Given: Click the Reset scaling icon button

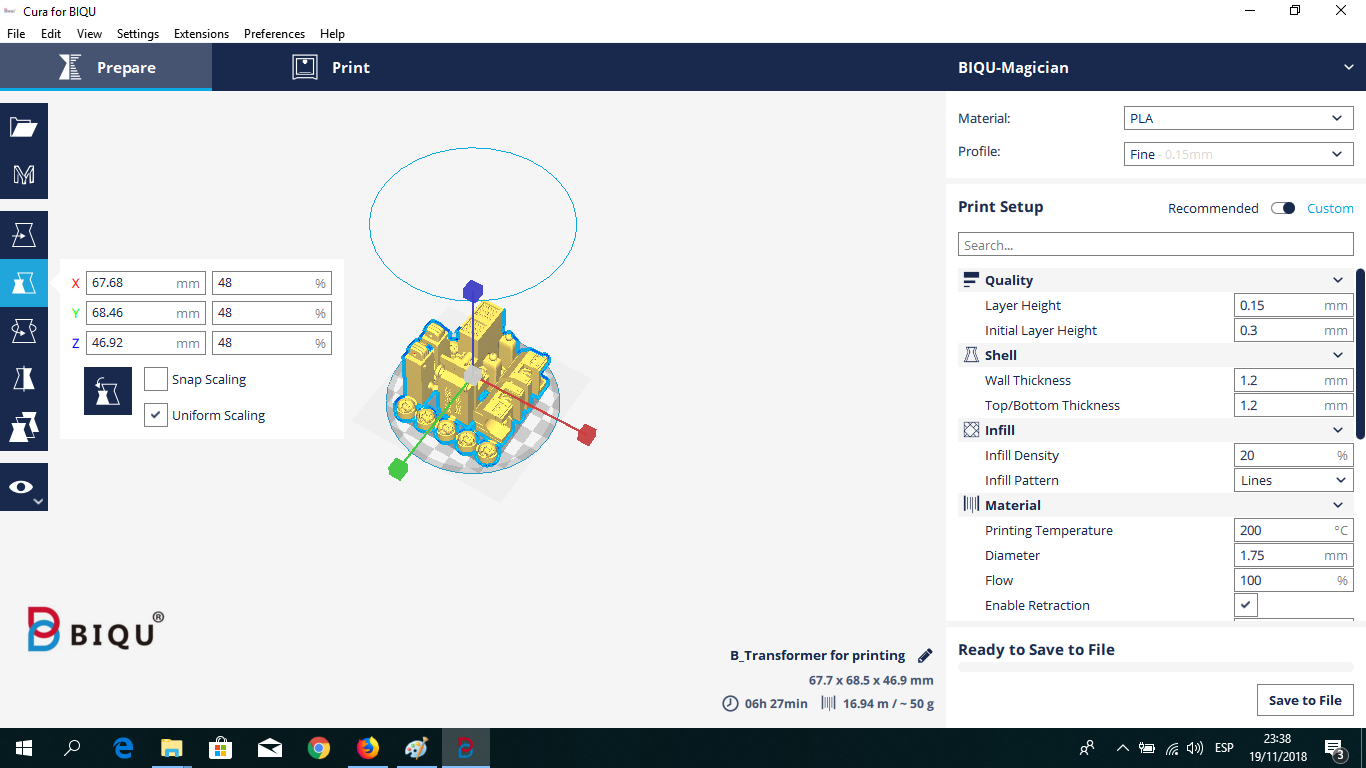Looking at the screenshot, I should click(x=108, y=390).
